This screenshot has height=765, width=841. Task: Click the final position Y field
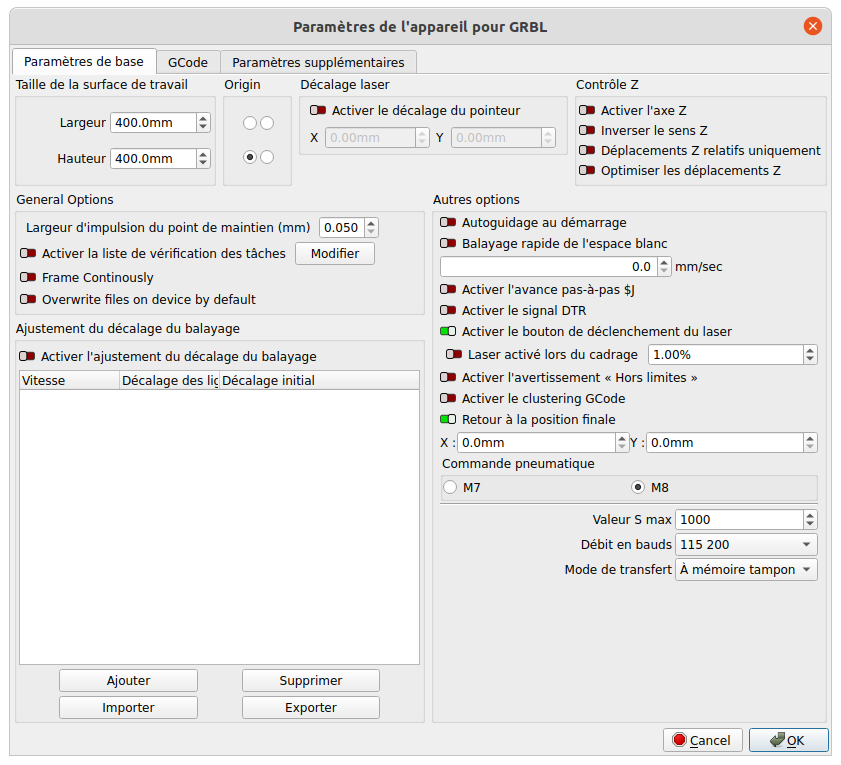(725, 443)
